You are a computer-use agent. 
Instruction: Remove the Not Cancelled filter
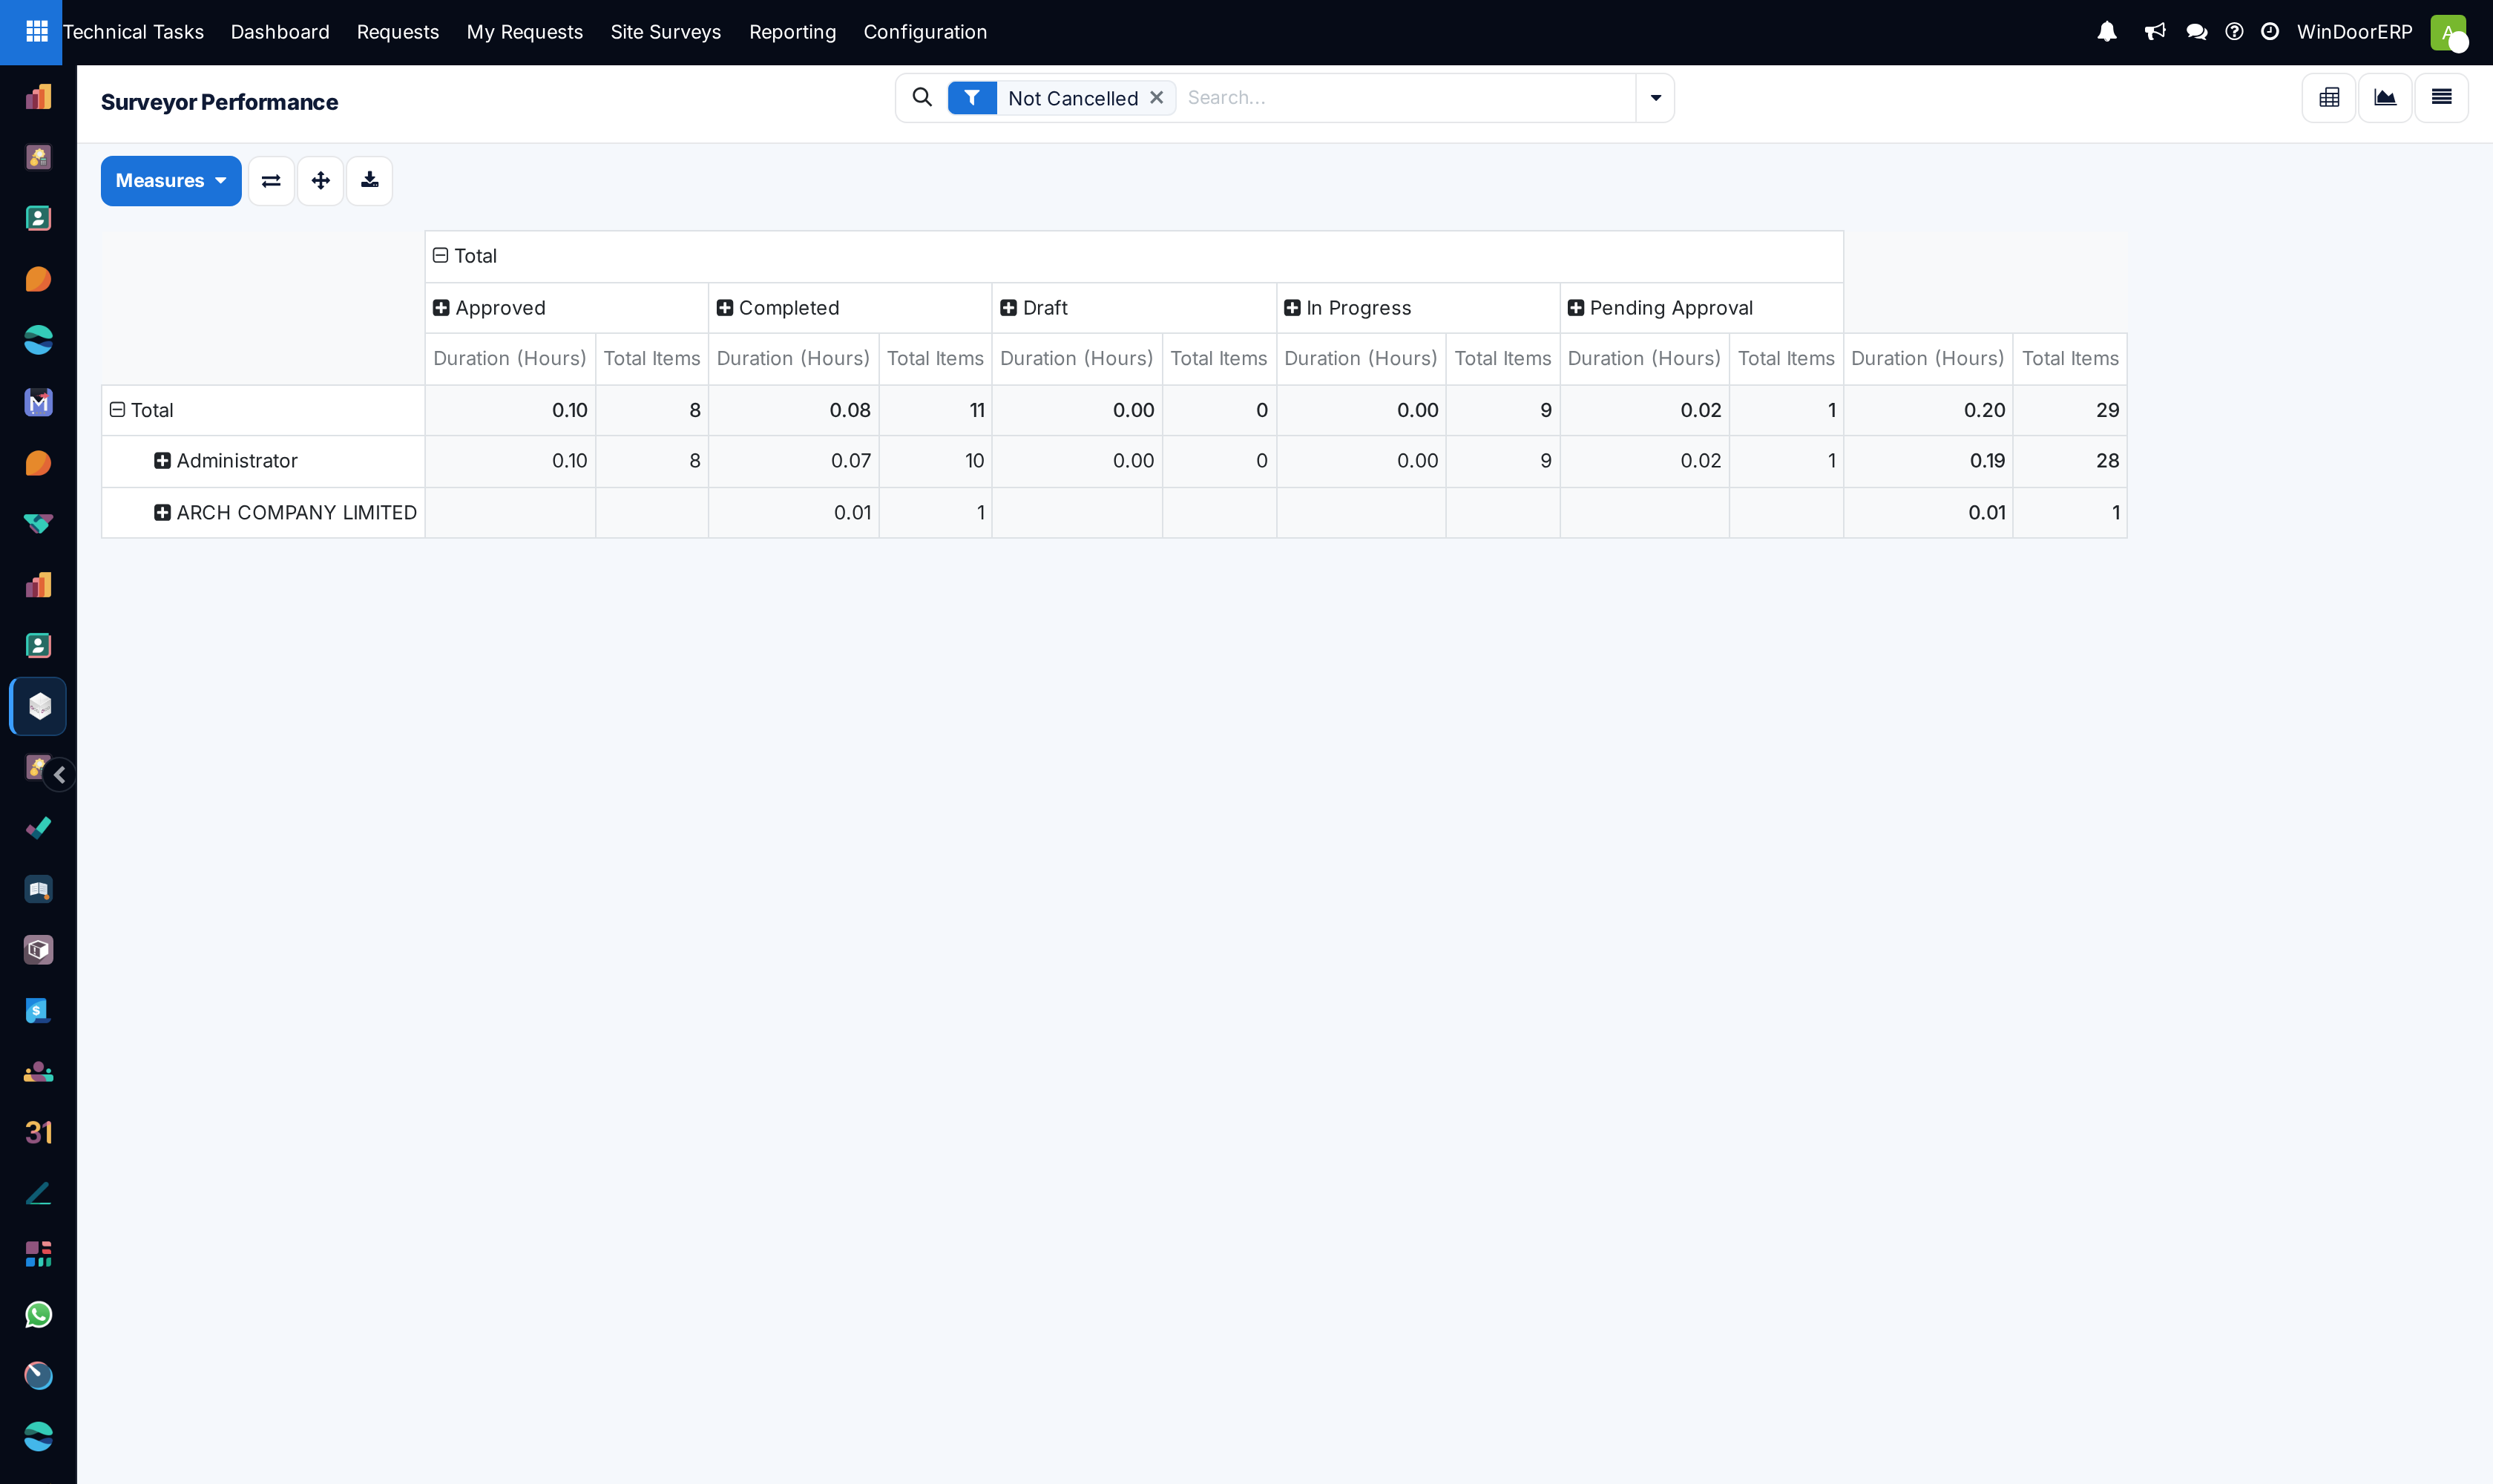[x=1156, y=98]
